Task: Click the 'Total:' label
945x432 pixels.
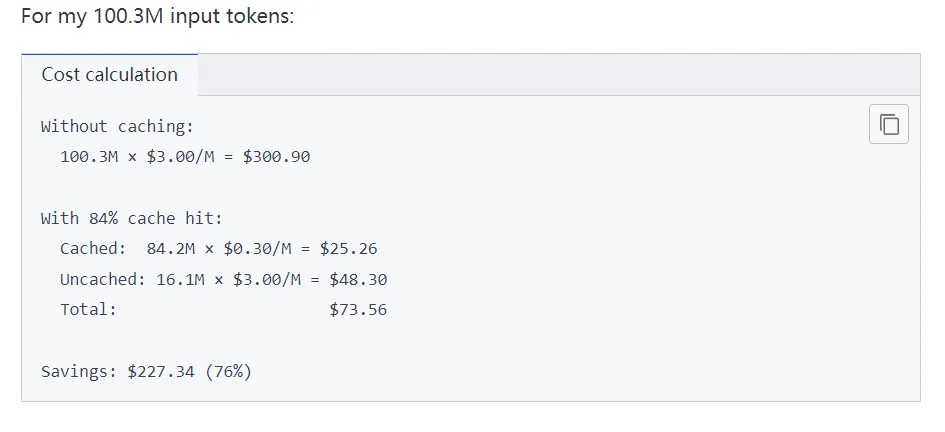Action: 88,309
